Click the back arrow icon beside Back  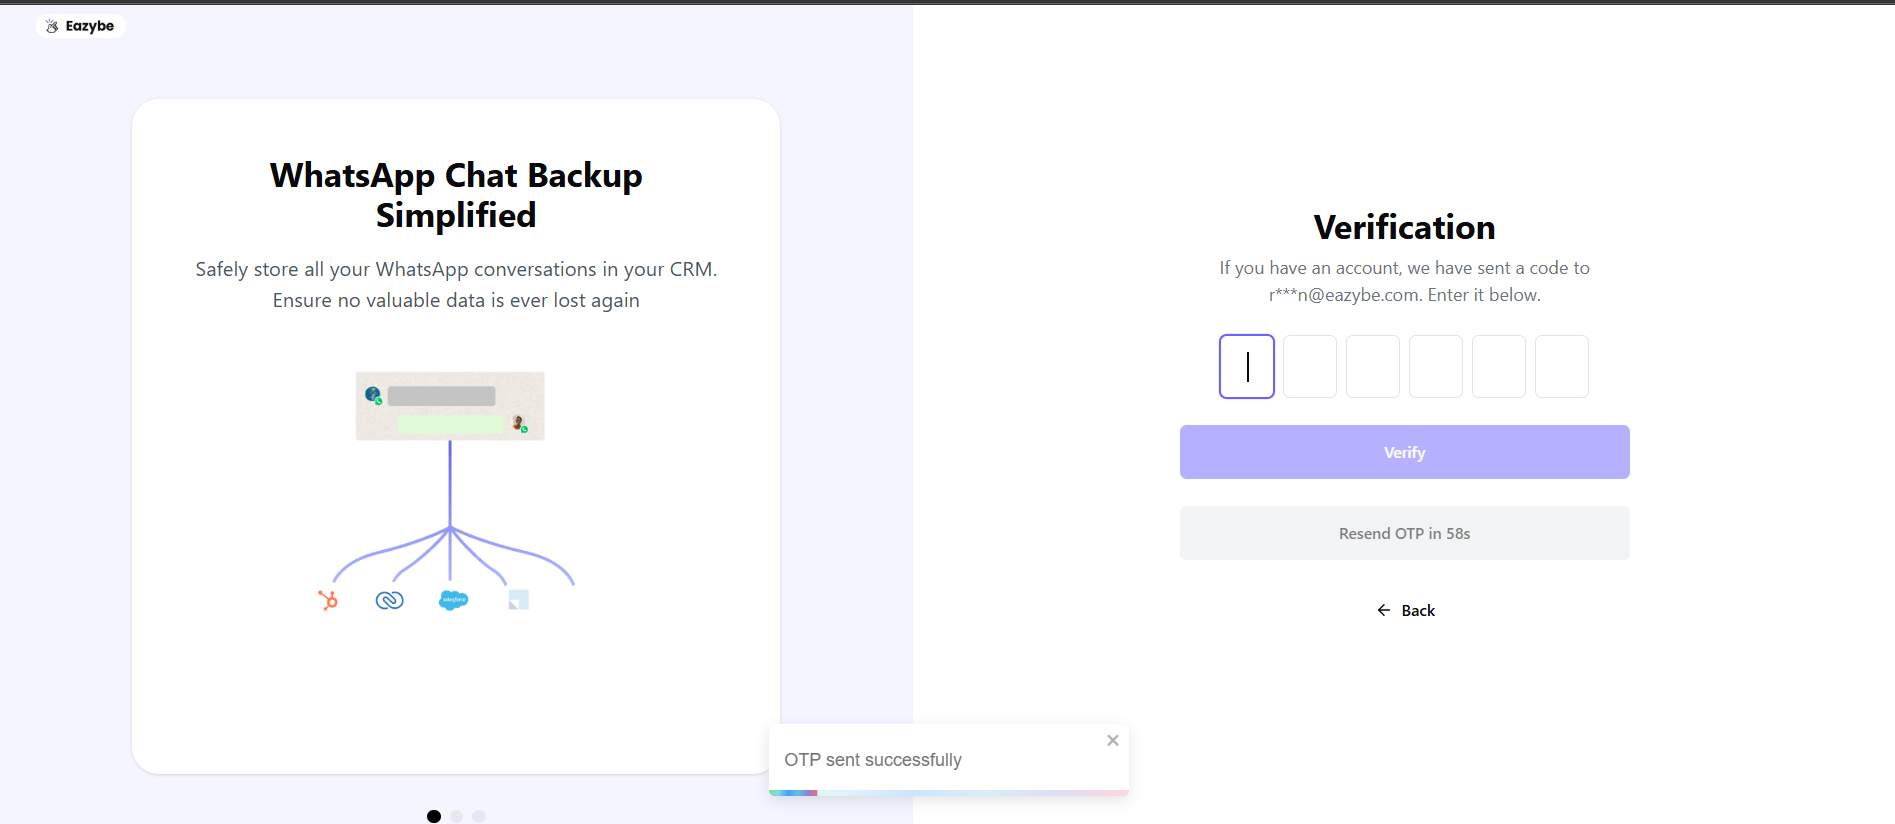(x=1384, y=610)
